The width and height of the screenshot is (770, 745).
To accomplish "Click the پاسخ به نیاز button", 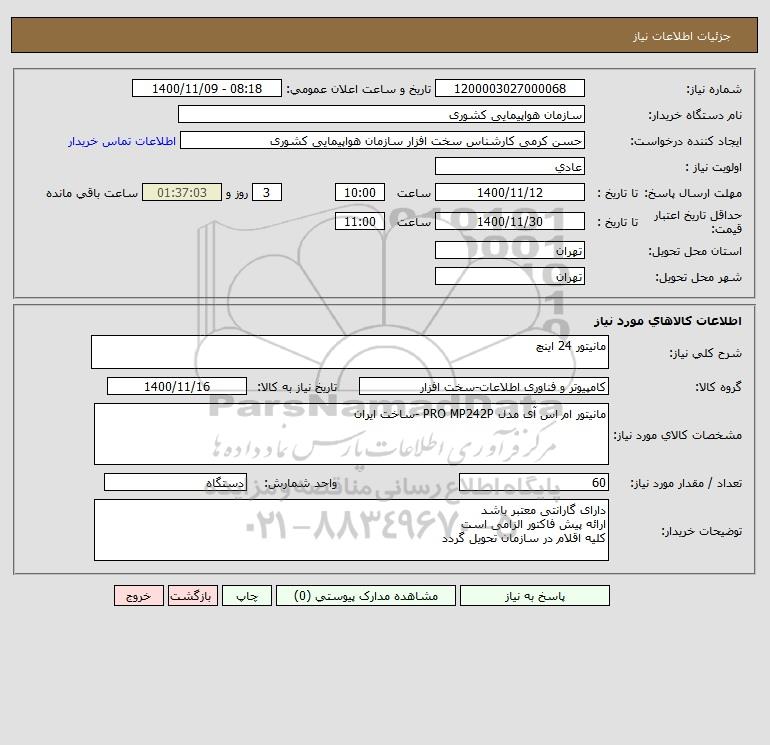I will point(535,596).
